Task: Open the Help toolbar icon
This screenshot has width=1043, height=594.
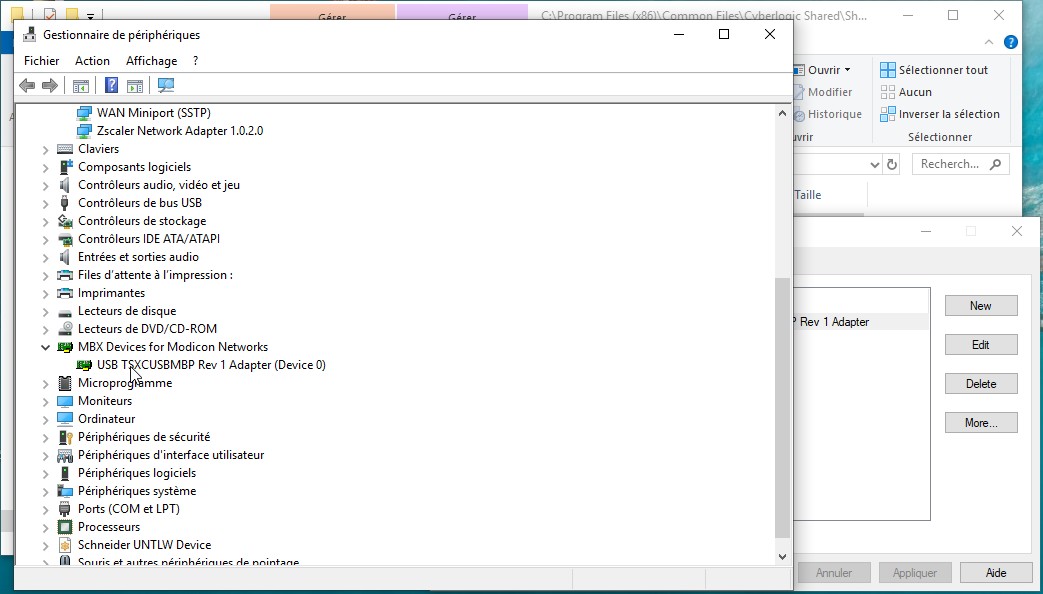Action: [112, 85]
